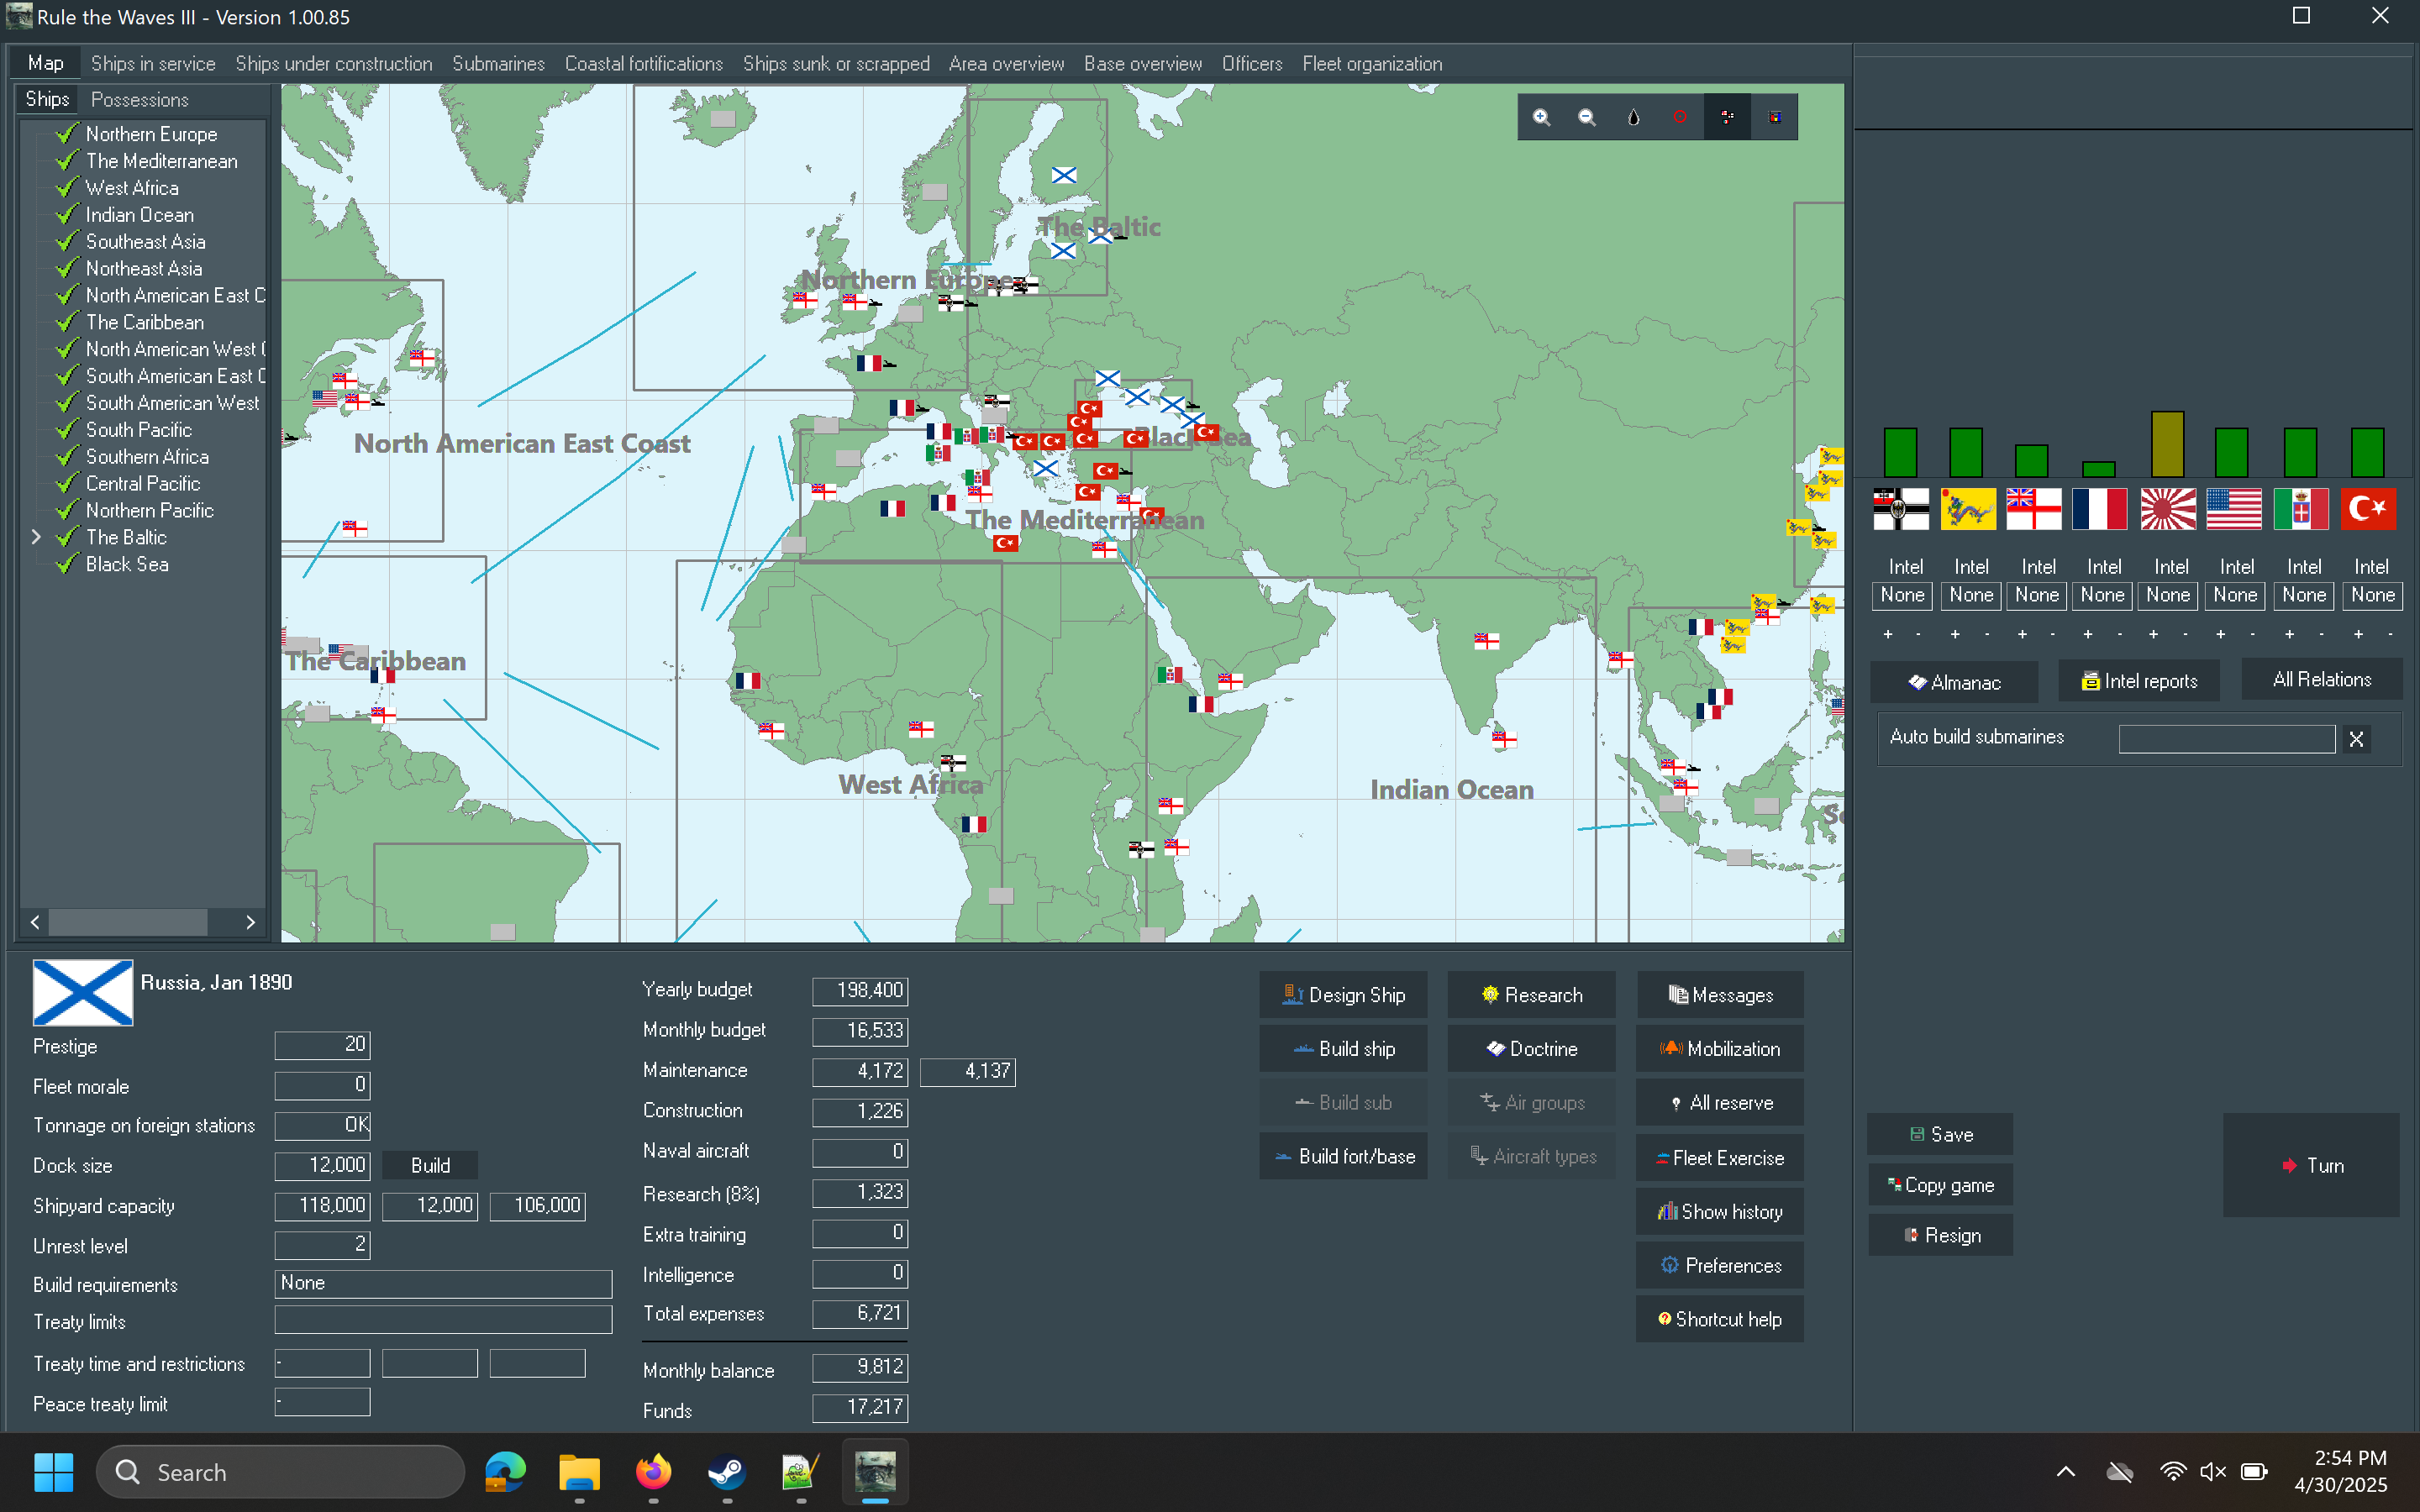Clear the Auto build submarines field
The image size is (2420, 1512).
tap(2357, 739)
